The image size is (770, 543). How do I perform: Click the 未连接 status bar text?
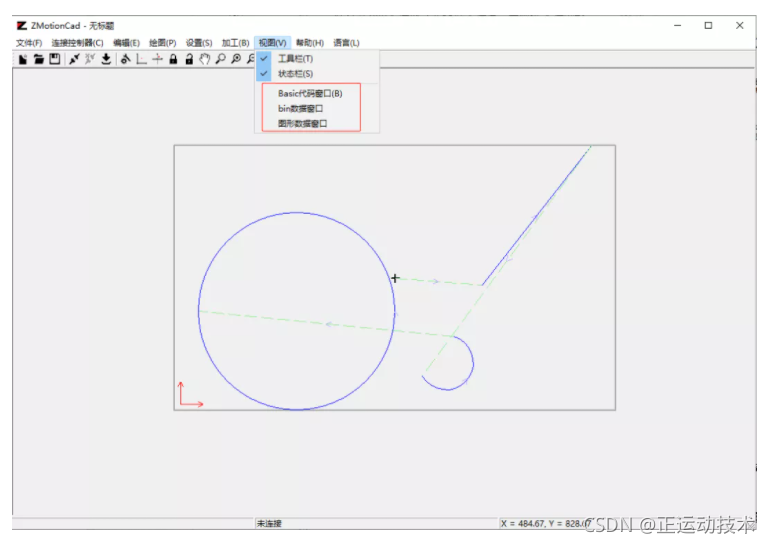click(269, 523)
